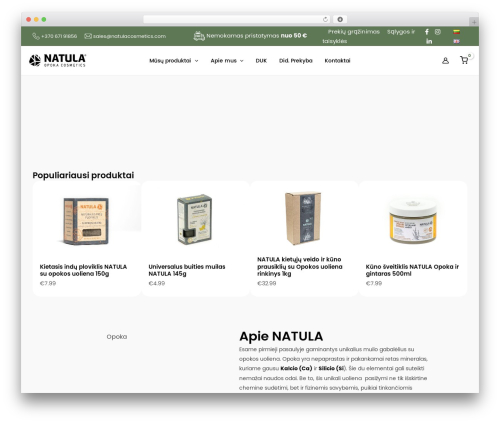Click the browser extension button beside the address bar
The width and height of the screenshot is (500, 423).
click(x=340, y=20)
